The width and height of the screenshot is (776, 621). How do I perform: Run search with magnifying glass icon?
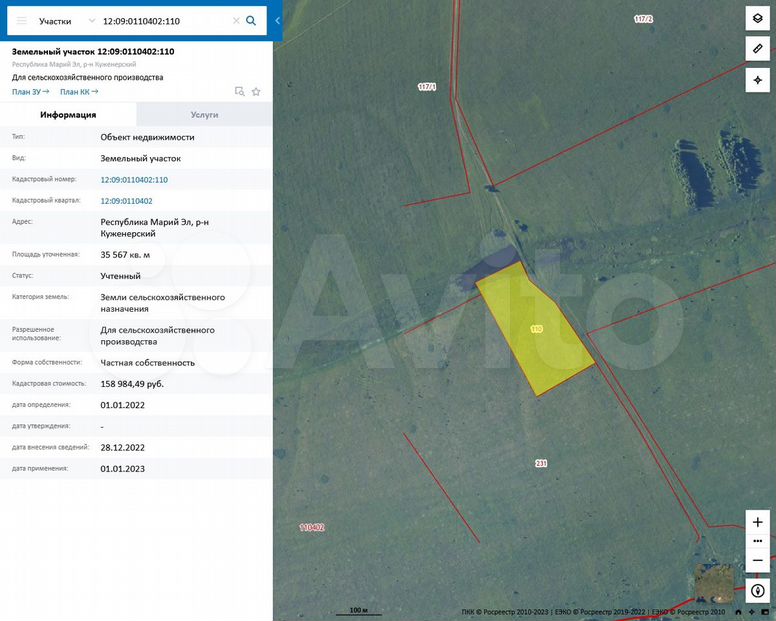point(252,20)
